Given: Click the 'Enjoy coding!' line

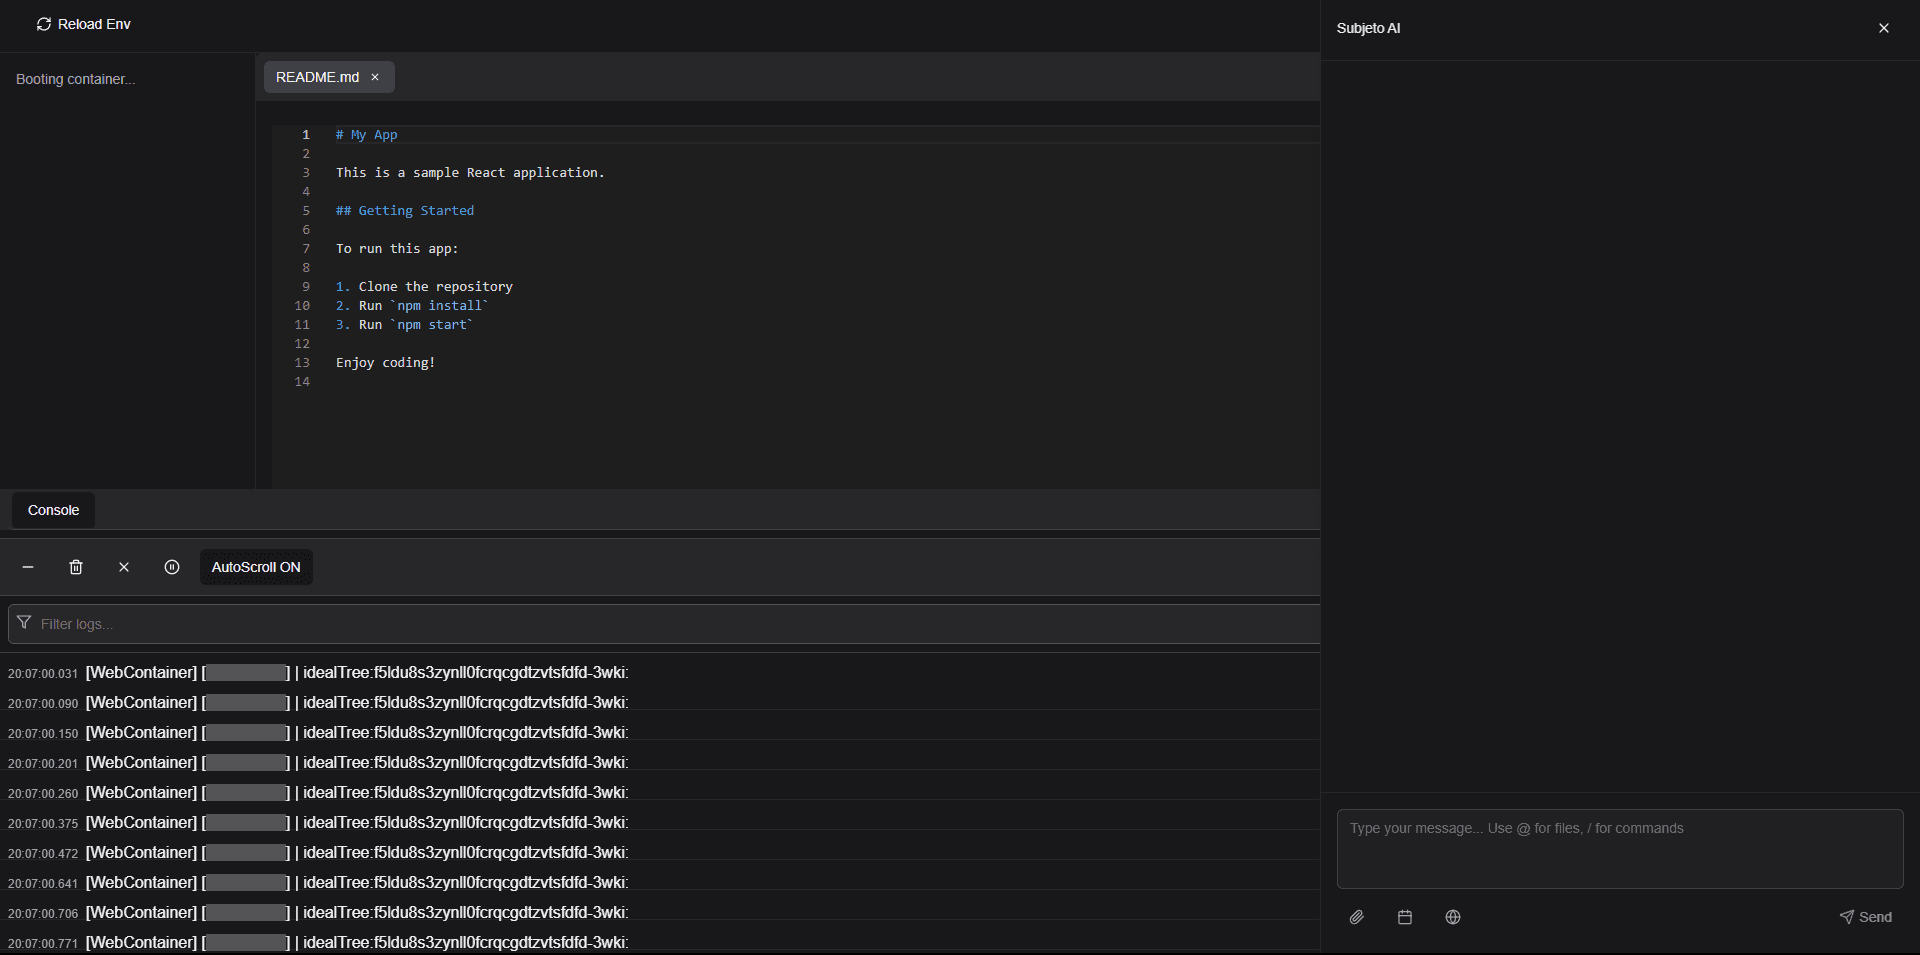Looking at the screenshot, I should [385, 362].
